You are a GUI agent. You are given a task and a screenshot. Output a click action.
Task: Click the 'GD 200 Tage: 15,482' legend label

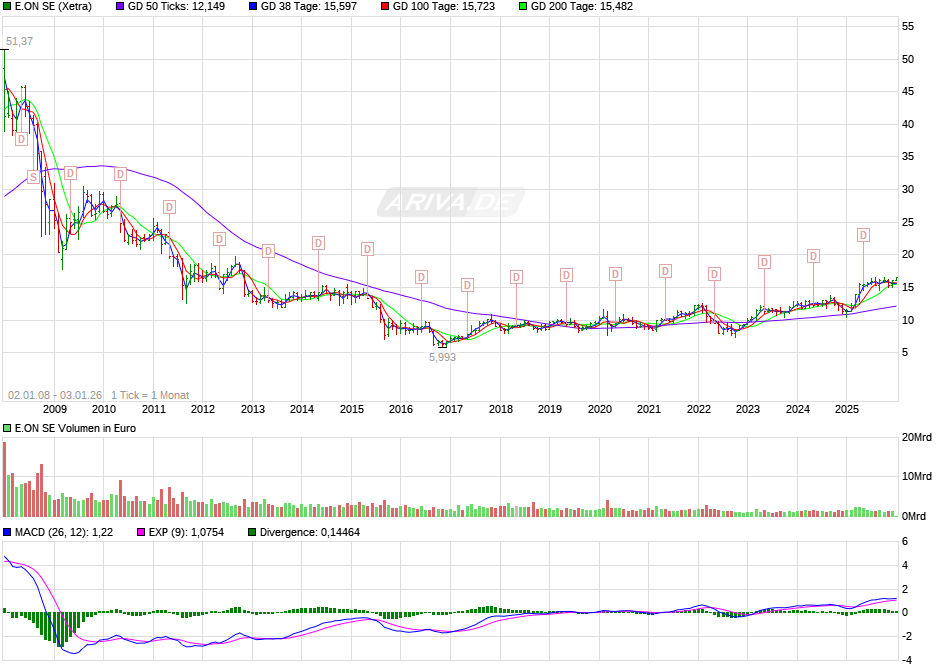(582, 7)
